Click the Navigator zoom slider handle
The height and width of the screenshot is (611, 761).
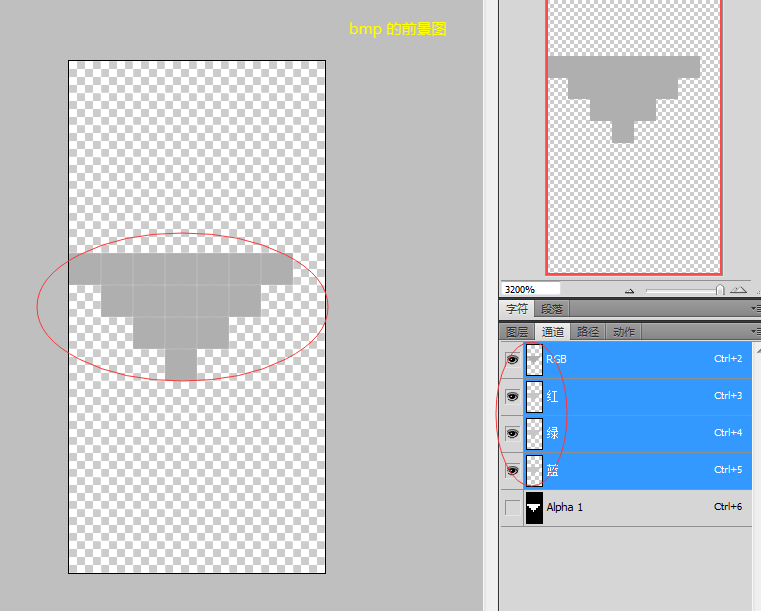[x=720, y=290]
